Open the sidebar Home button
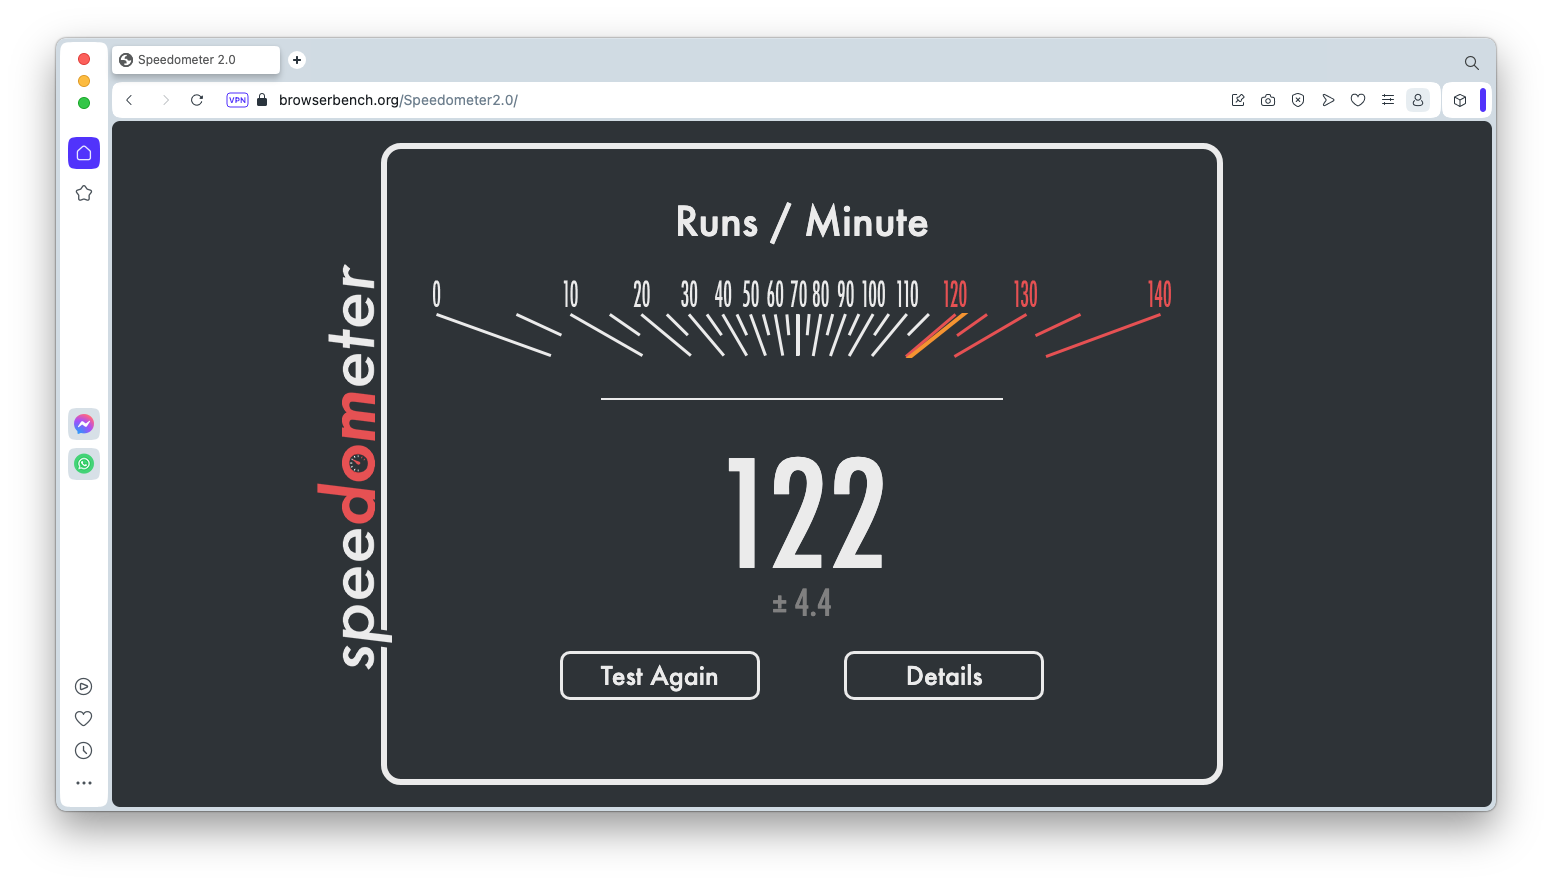The height and width of the screenshot is (885, 1552). tap(84, 153)
